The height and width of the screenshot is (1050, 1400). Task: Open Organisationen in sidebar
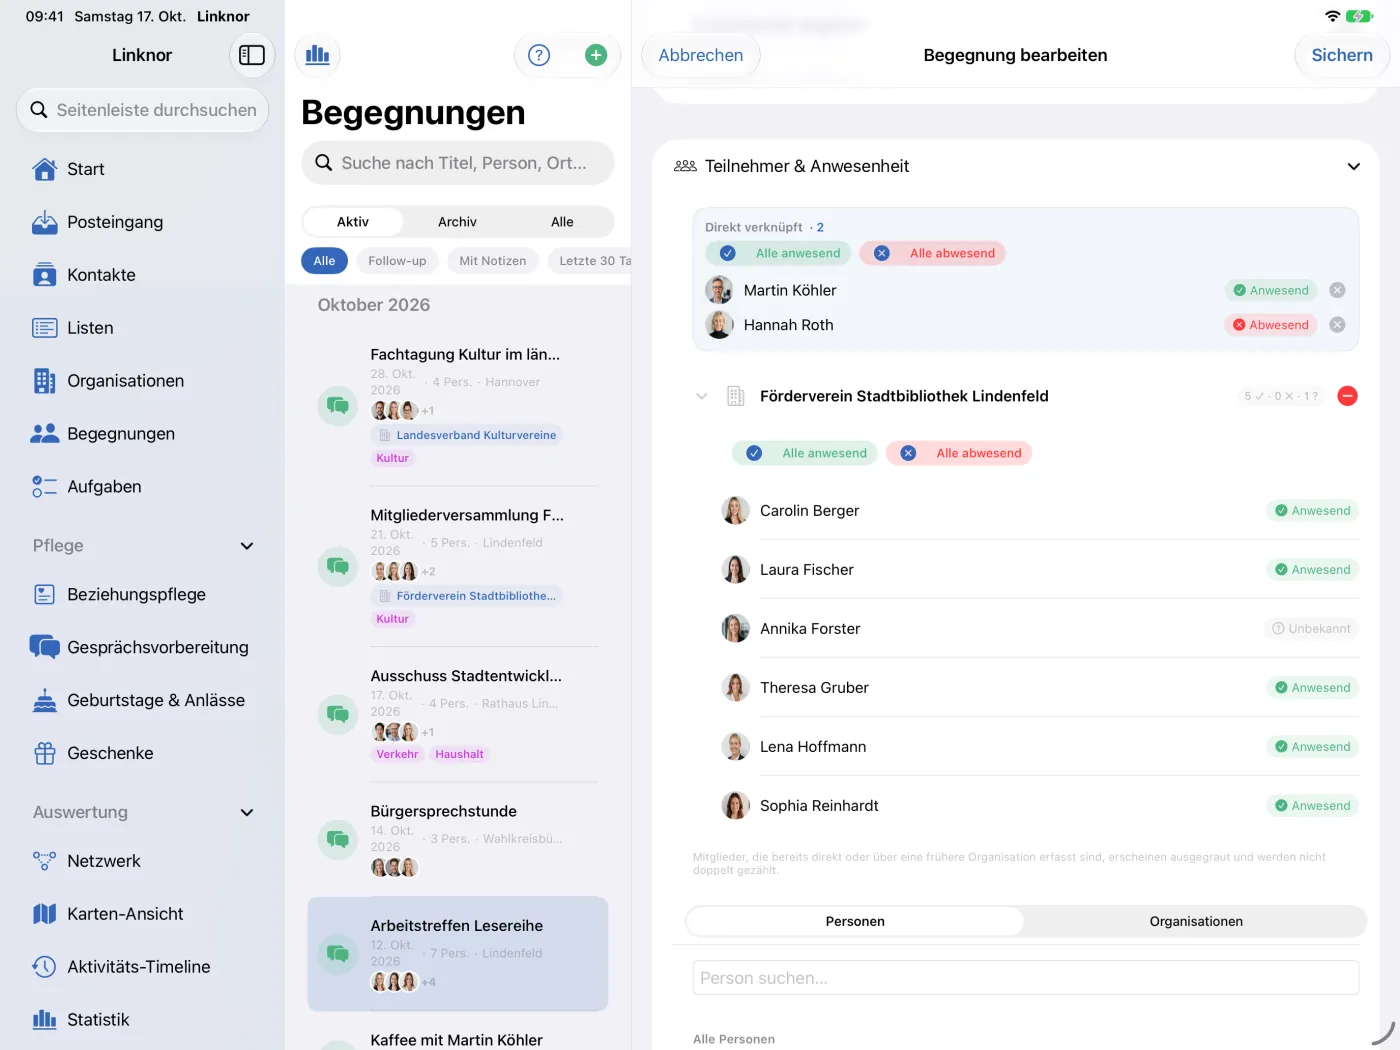[142, 381]
